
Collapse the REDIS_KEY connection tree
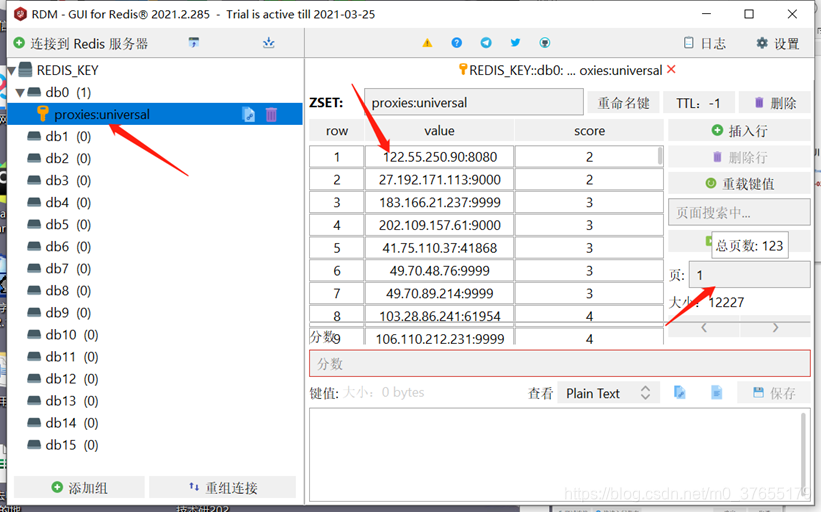[x=12, y=70]
